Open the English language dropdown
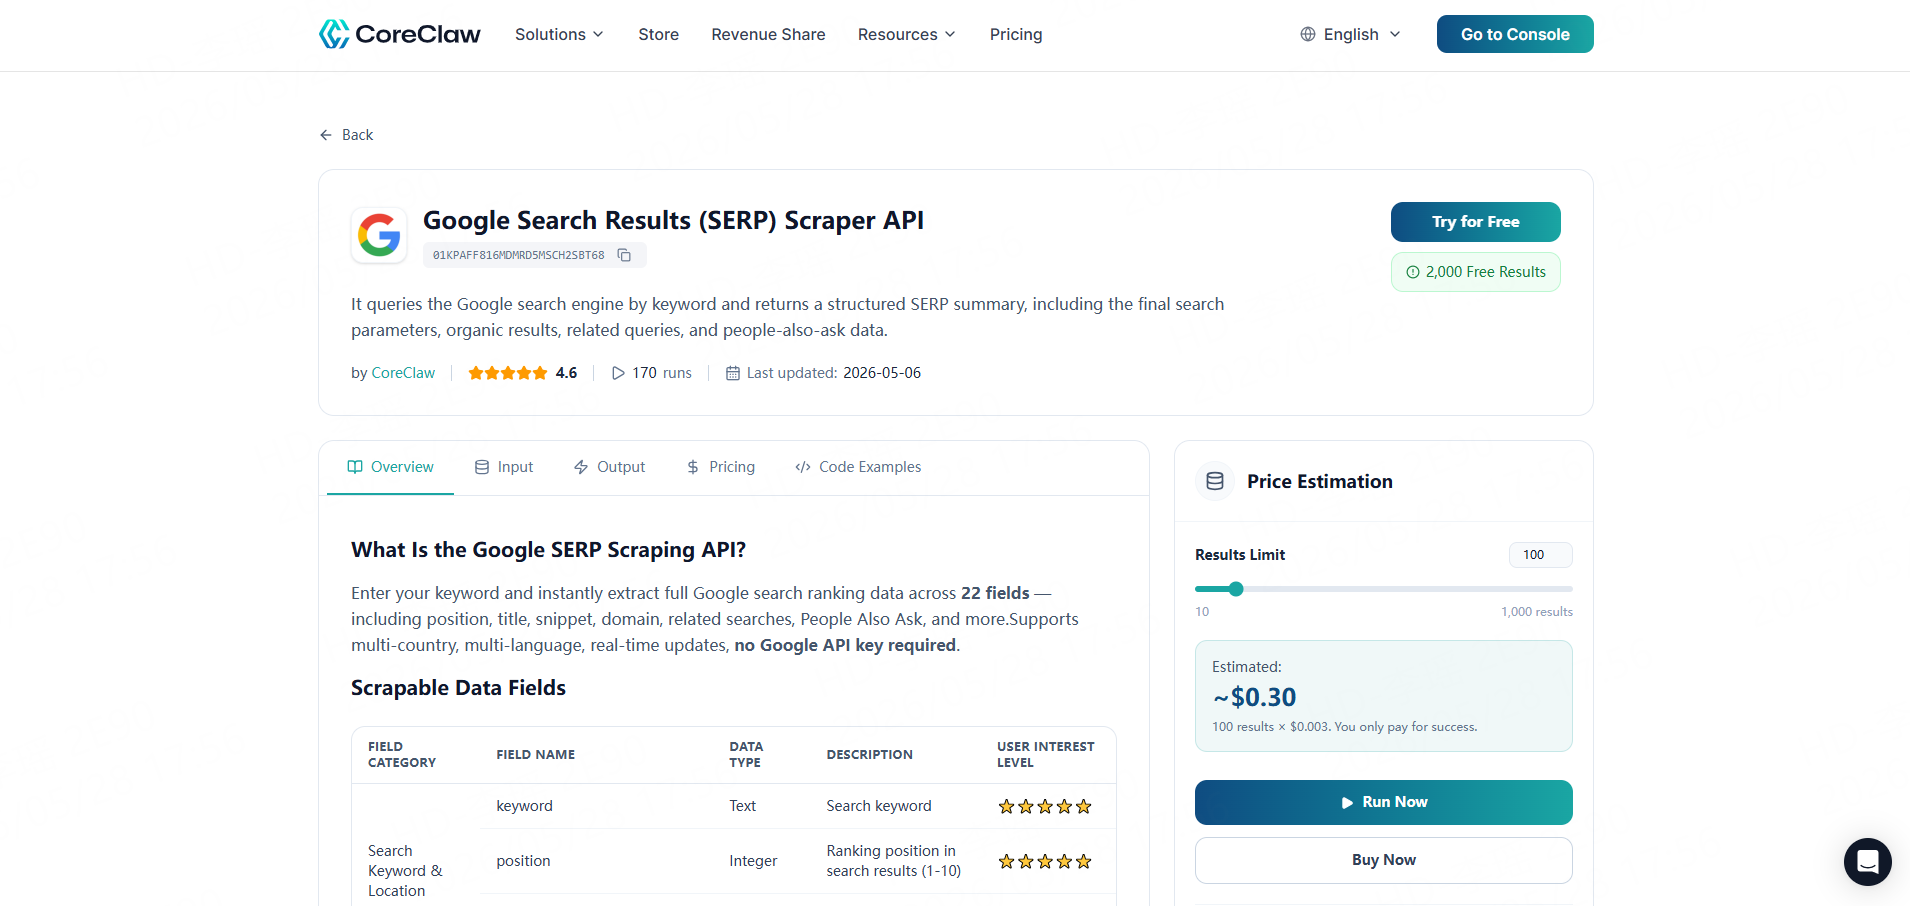The image size is (1910, 906). (1350, 34)
